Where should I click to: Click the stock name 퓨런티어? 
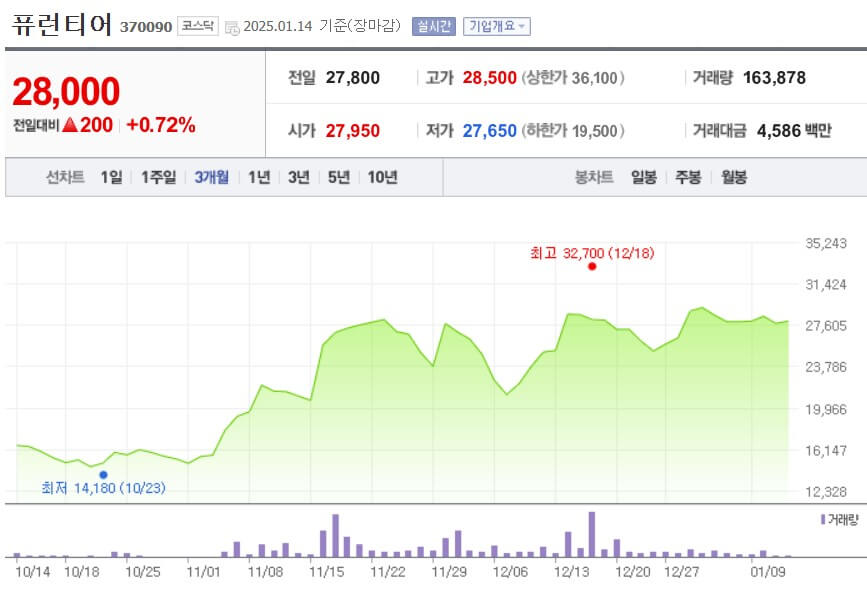coord(61,24)
